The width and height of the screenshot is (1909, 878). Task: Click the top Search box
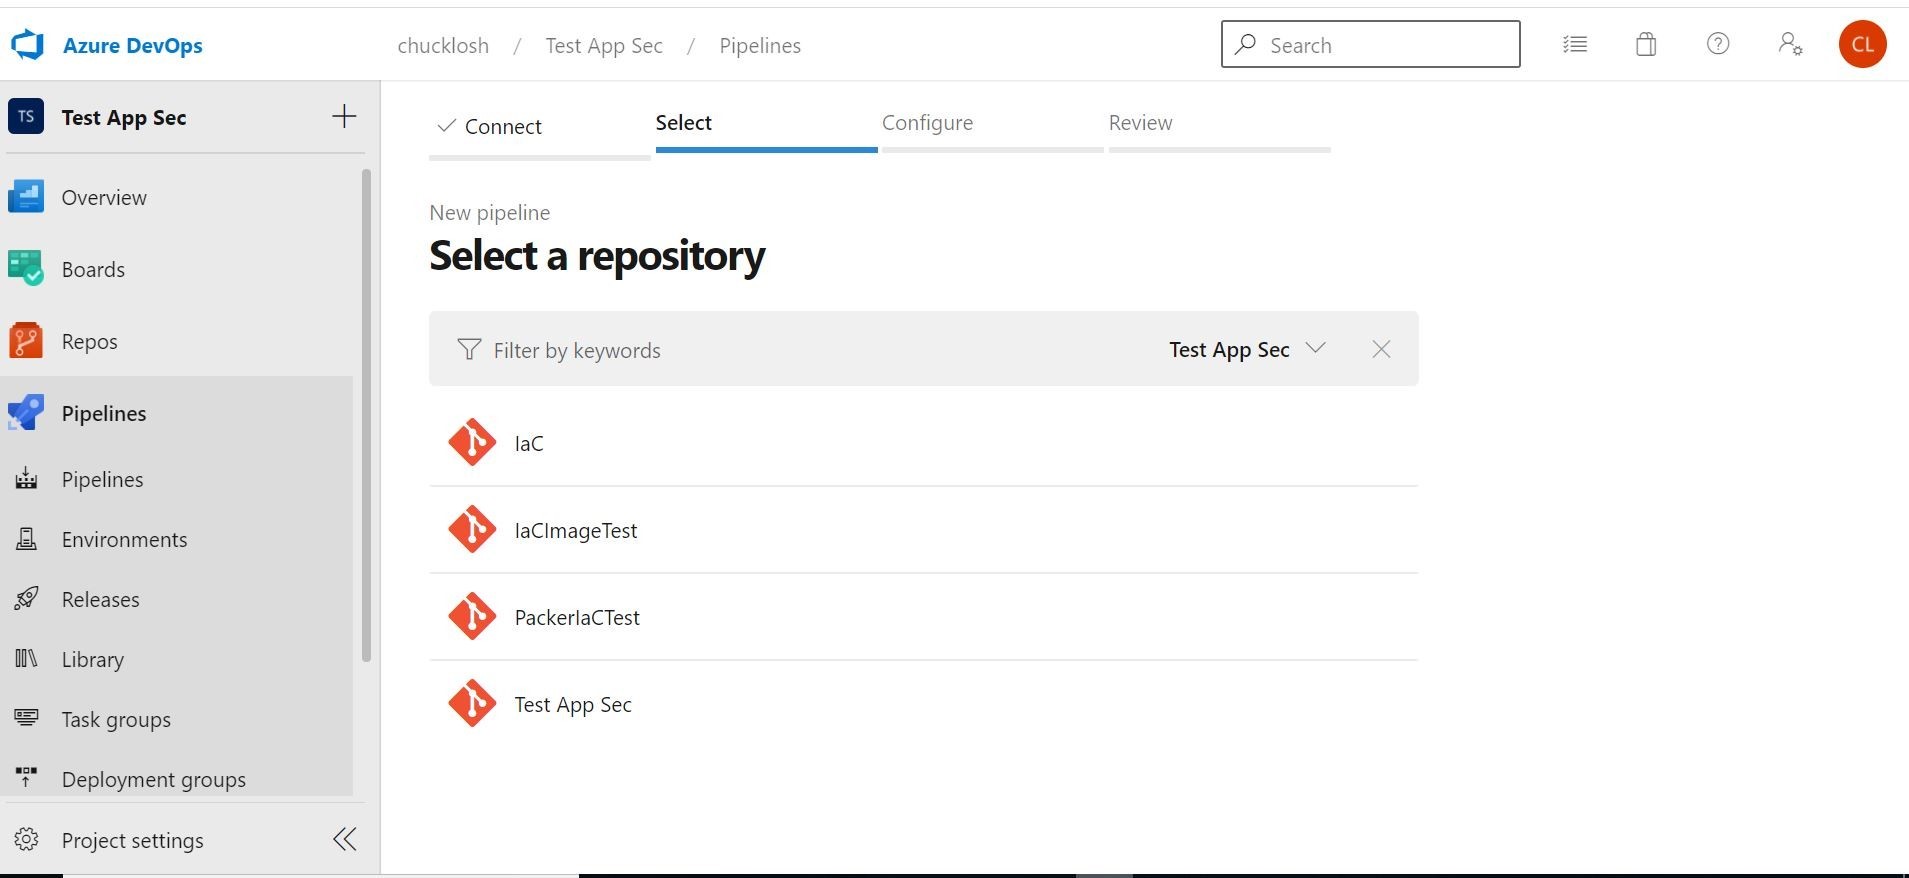pos(1370,45)
